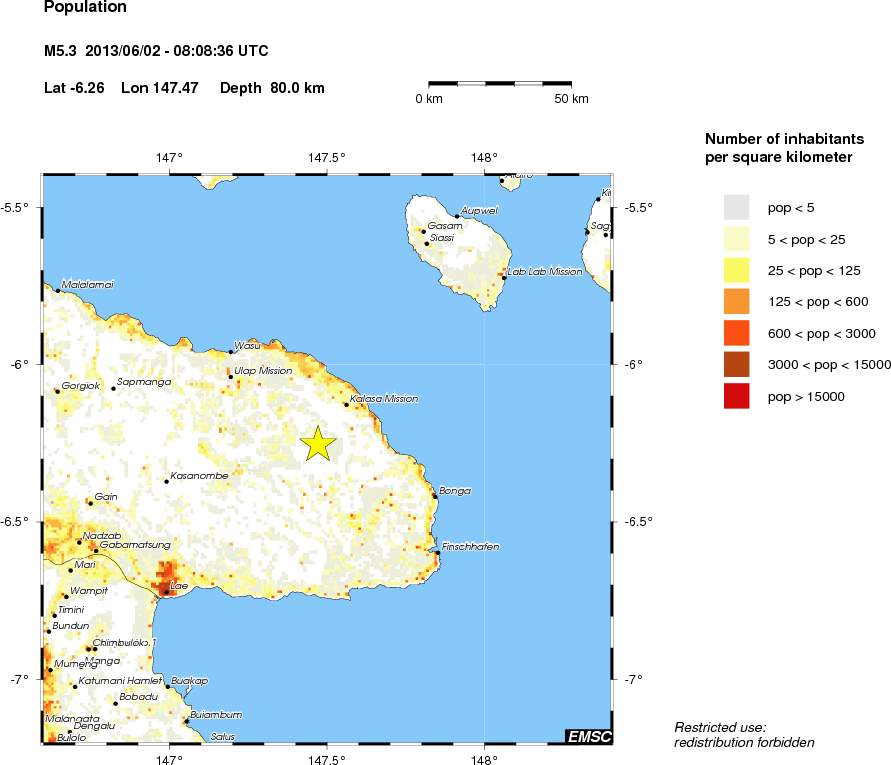Click the Malalamai marker on the coast
Screen dimensions: 891x765
(x=57, y=290)
